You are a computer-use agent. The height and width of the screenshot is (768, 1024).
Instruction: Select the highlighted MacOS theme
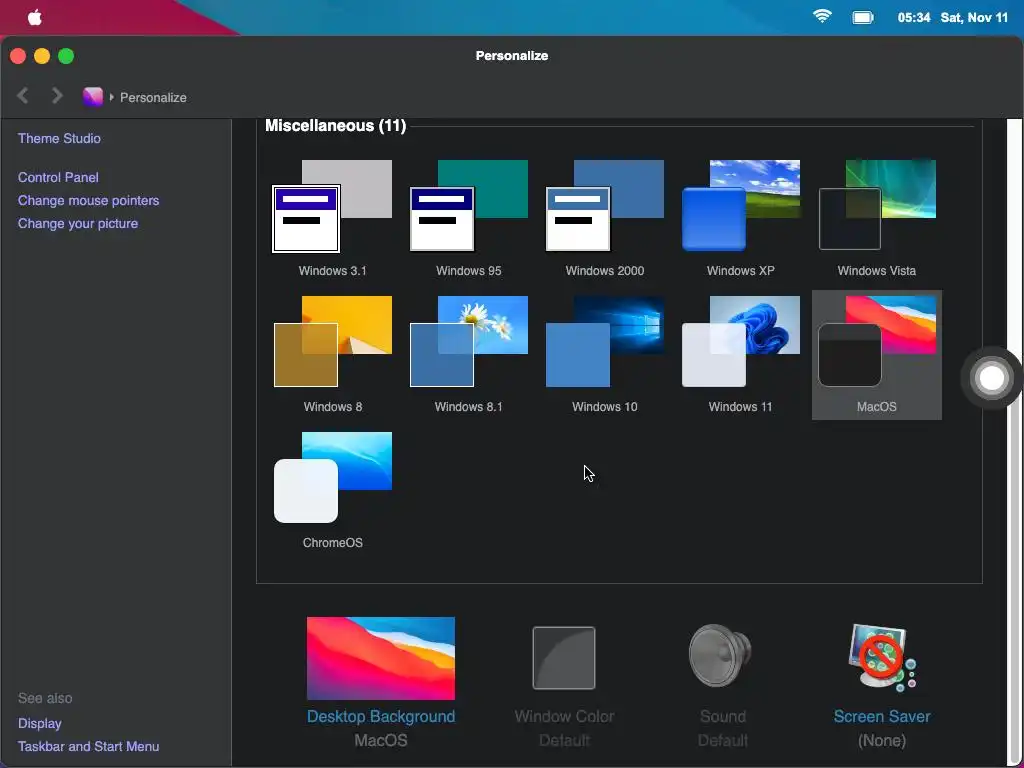(876, 355)
